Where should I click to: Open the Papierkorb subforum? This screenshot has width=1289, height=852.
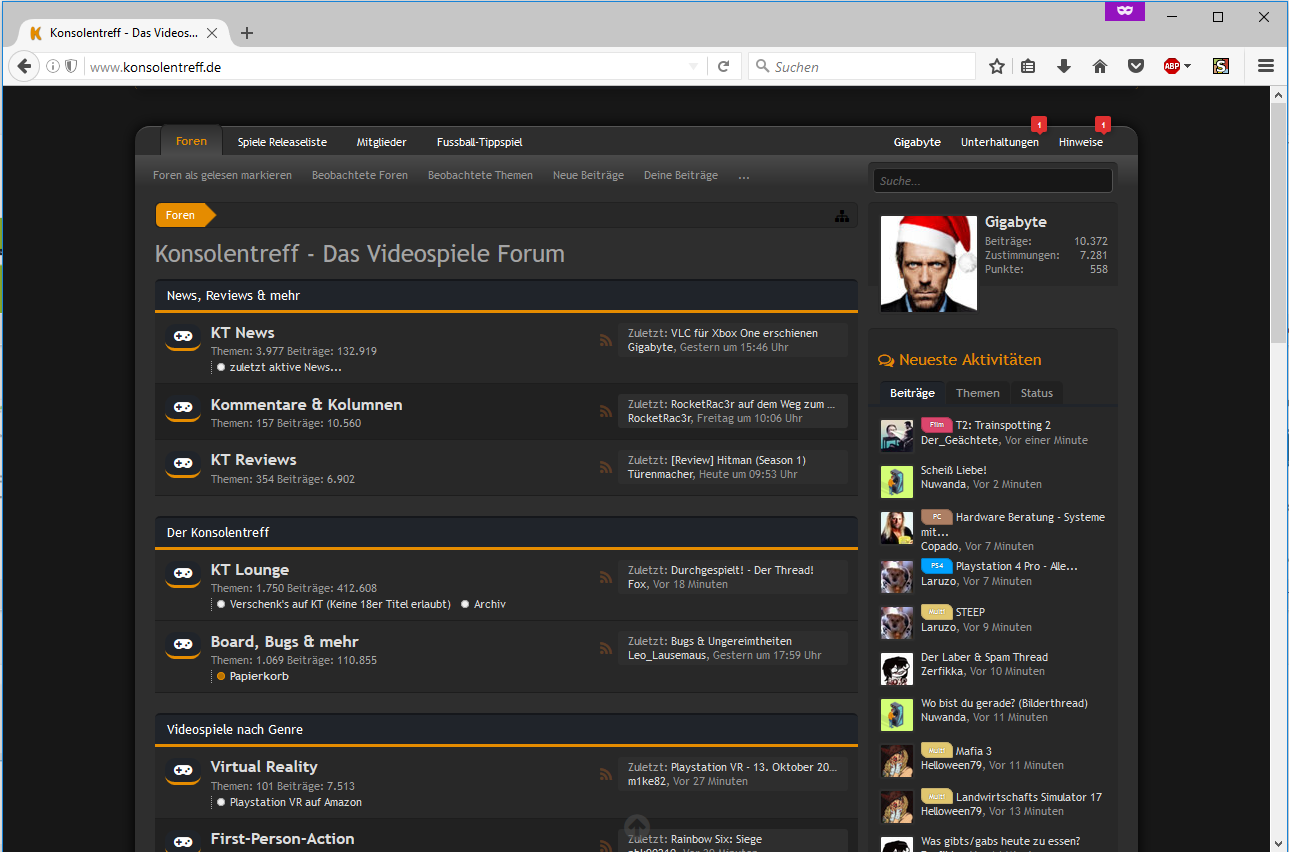pos(259,676)
